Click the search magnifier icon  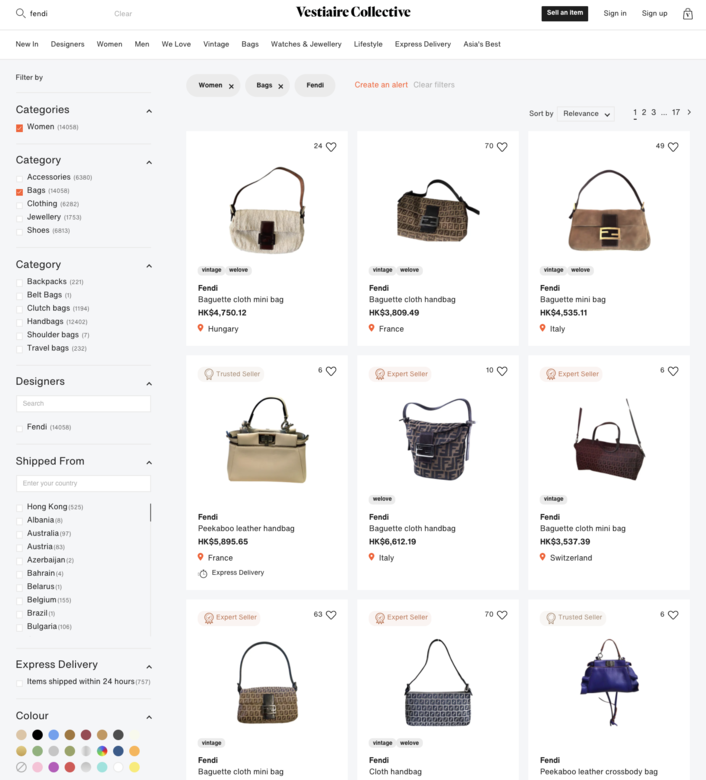(x=20, y=13)
